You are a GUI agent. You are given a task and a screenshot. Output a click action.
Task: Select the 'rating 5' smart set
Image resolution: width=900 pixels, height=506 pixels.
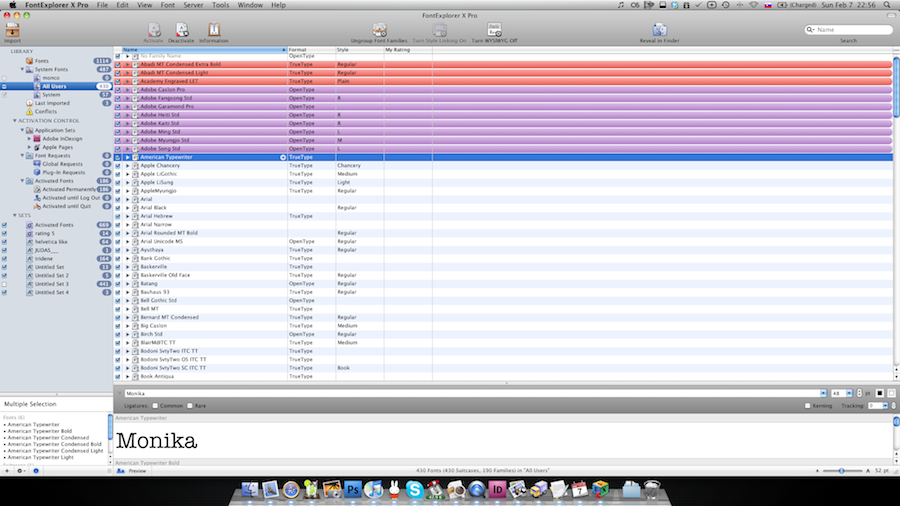[x=45, y=233]
